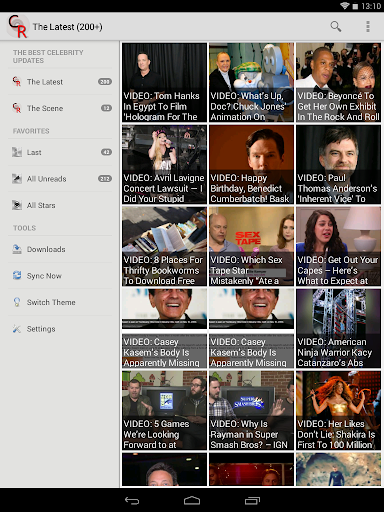Tap the Android back navigation button

tap(132, 500)
